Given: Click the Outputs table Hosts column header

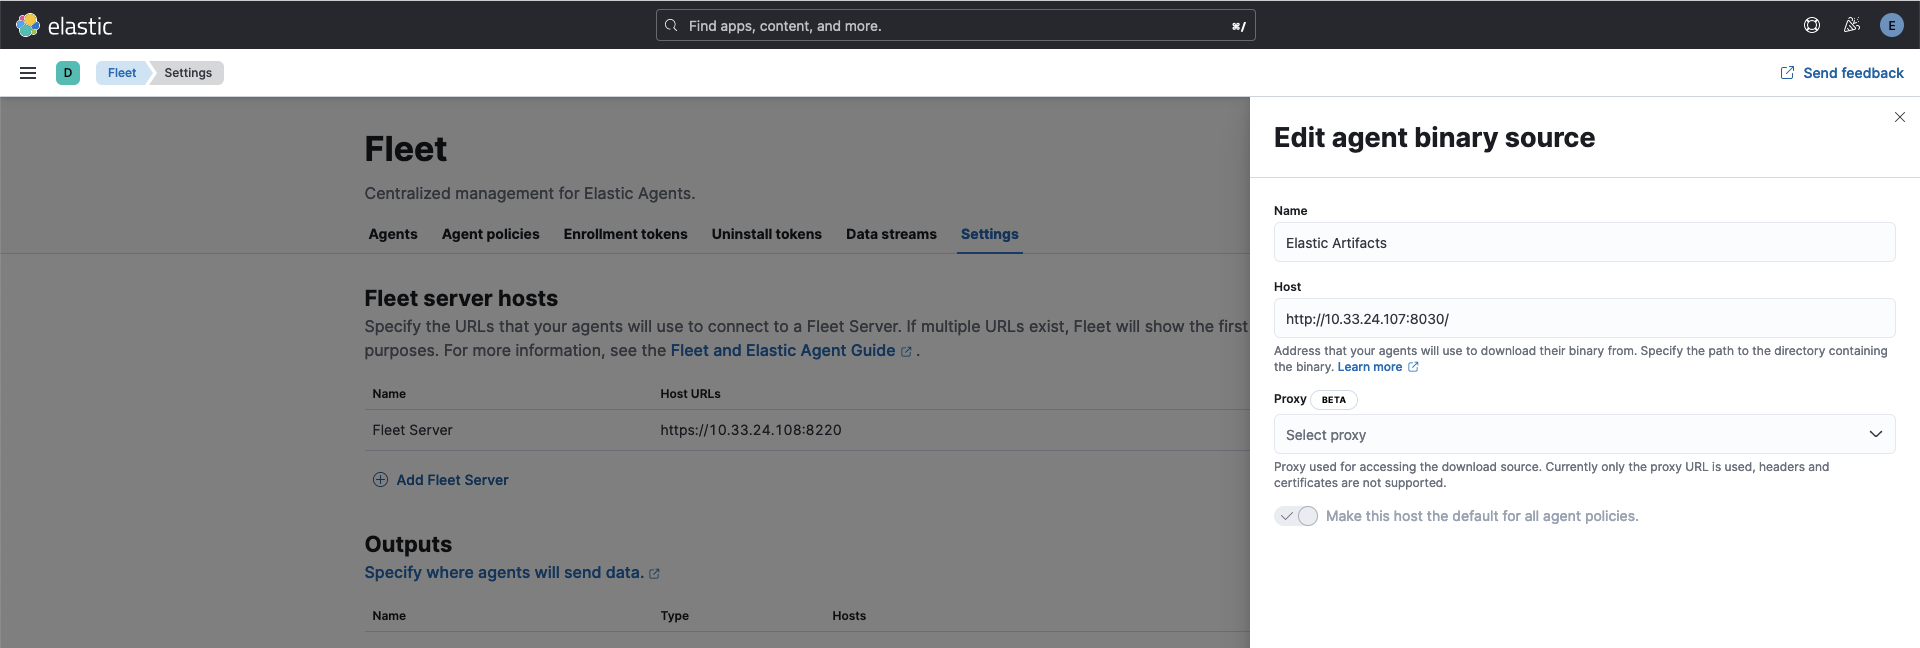Looking at the screenshot, I should 849,616.
